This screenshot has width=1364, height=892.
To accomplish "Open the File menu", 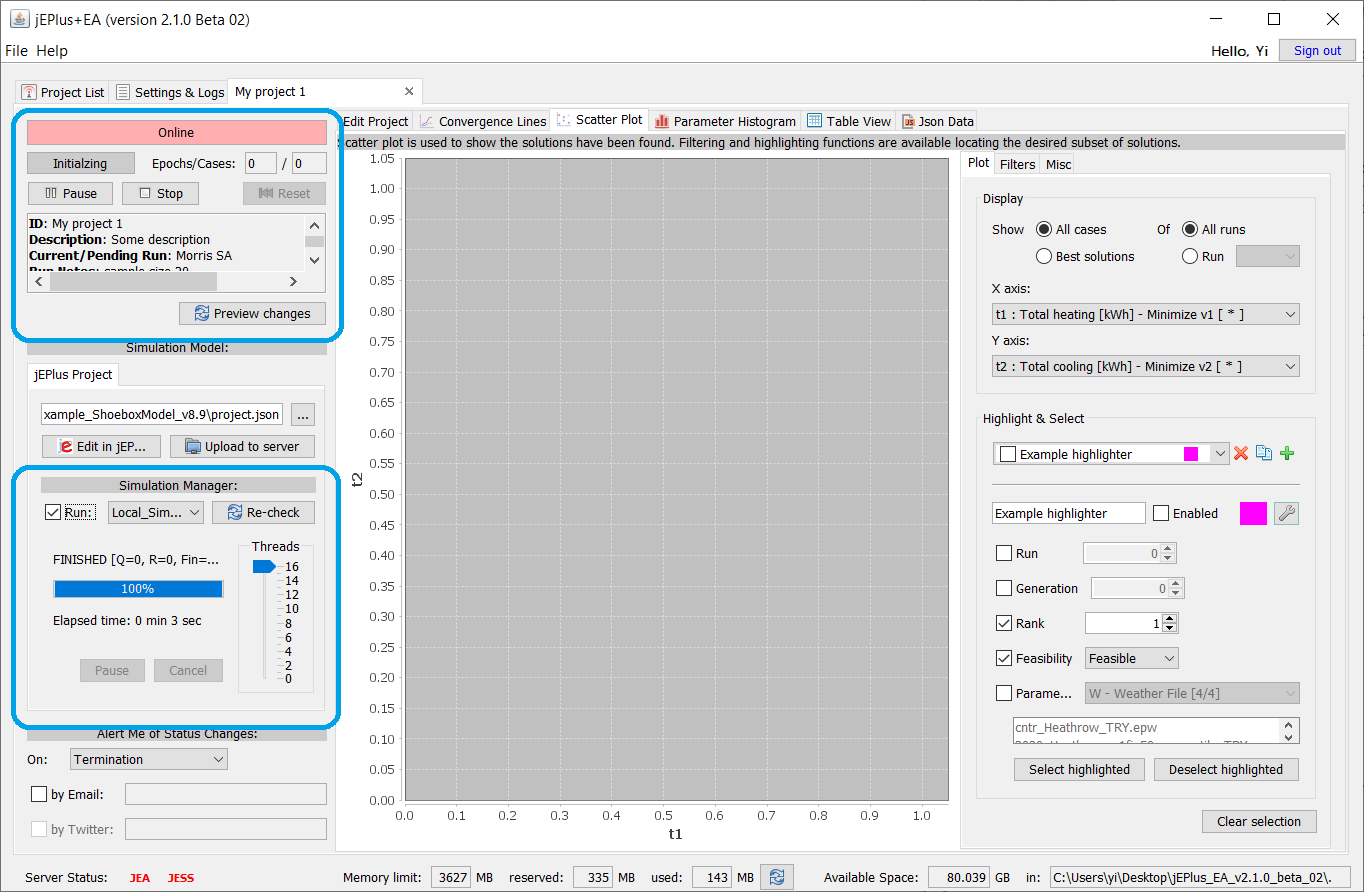I will (17, 50).
